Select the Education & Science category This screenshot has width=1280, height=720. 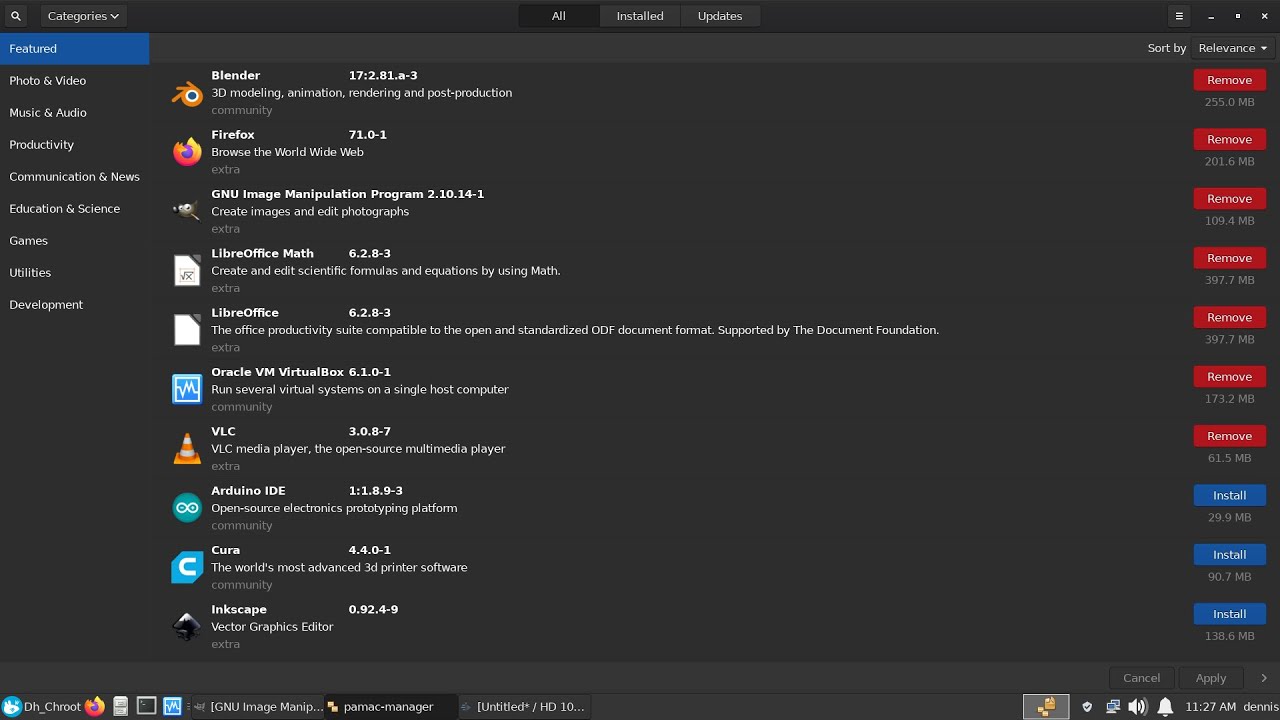click(74, 208)
